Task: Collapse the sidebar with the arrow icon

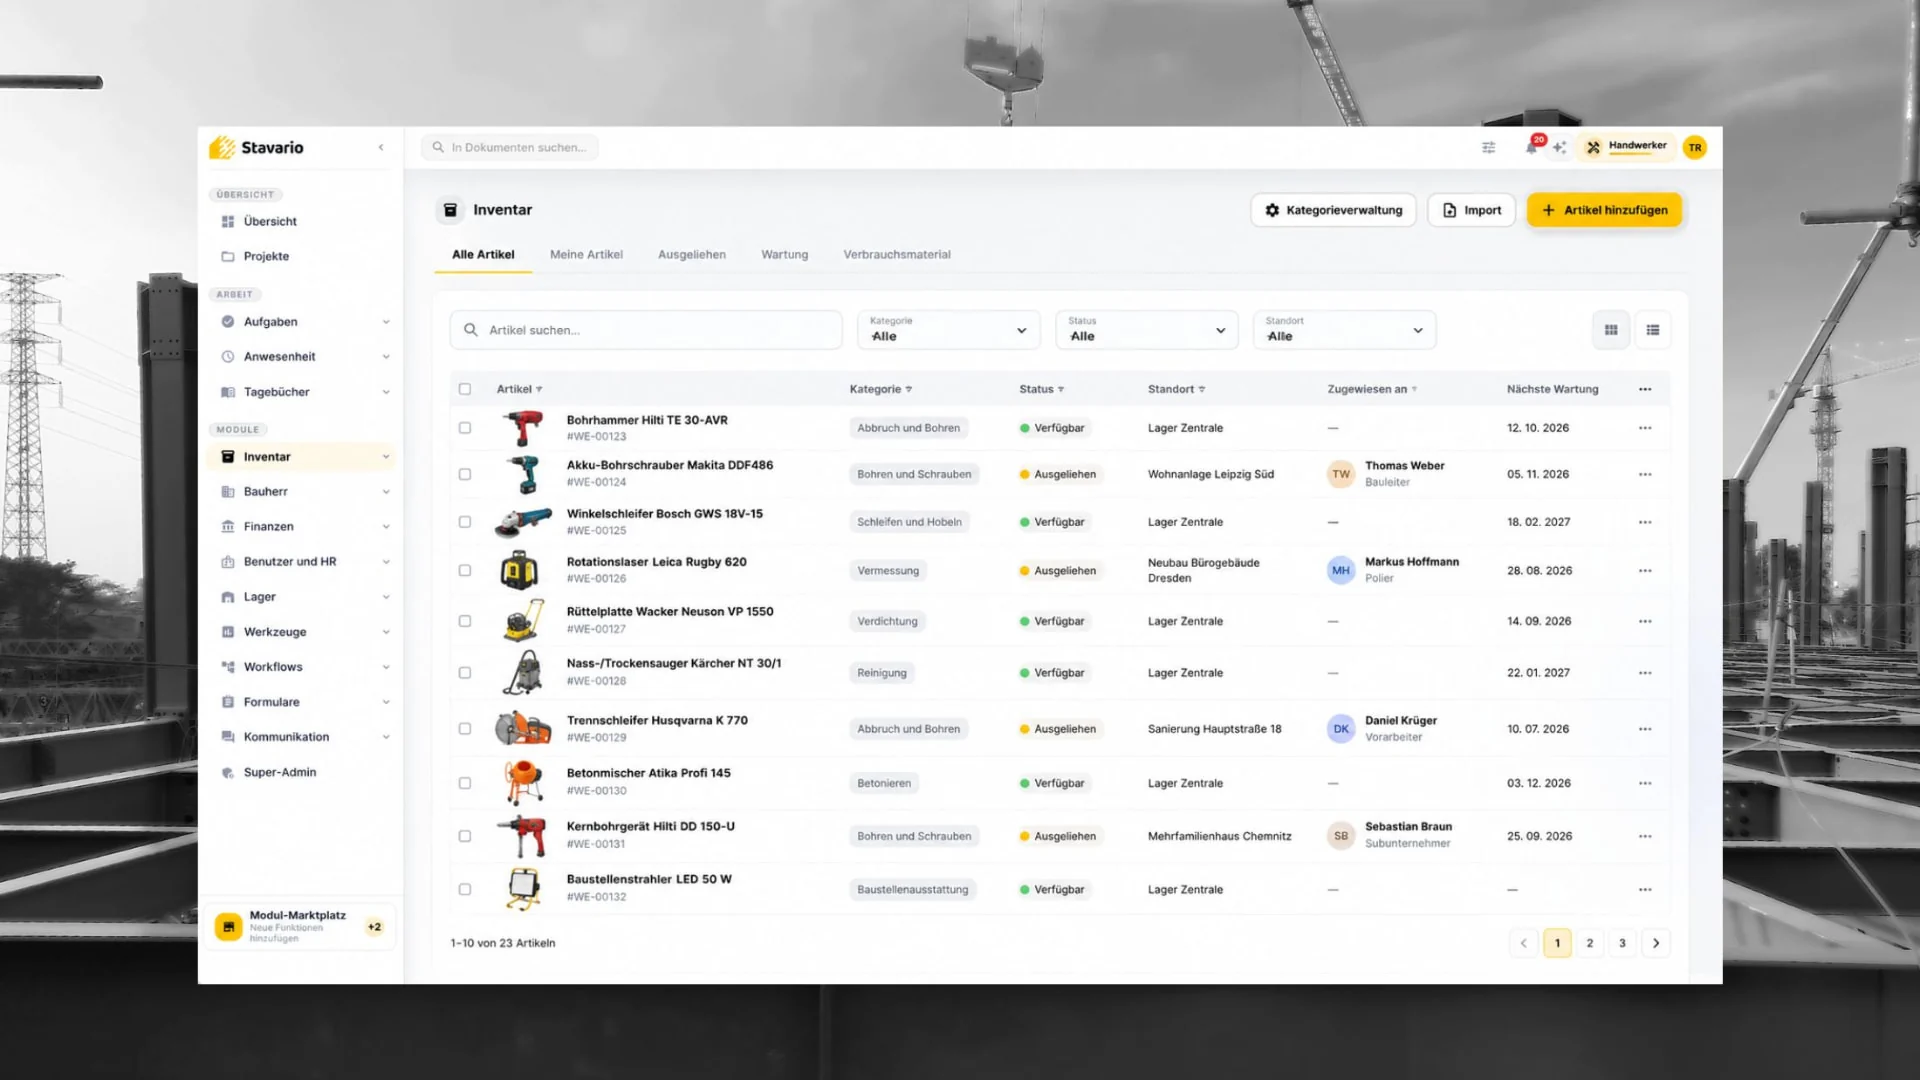Action: [x=381, y=148]
